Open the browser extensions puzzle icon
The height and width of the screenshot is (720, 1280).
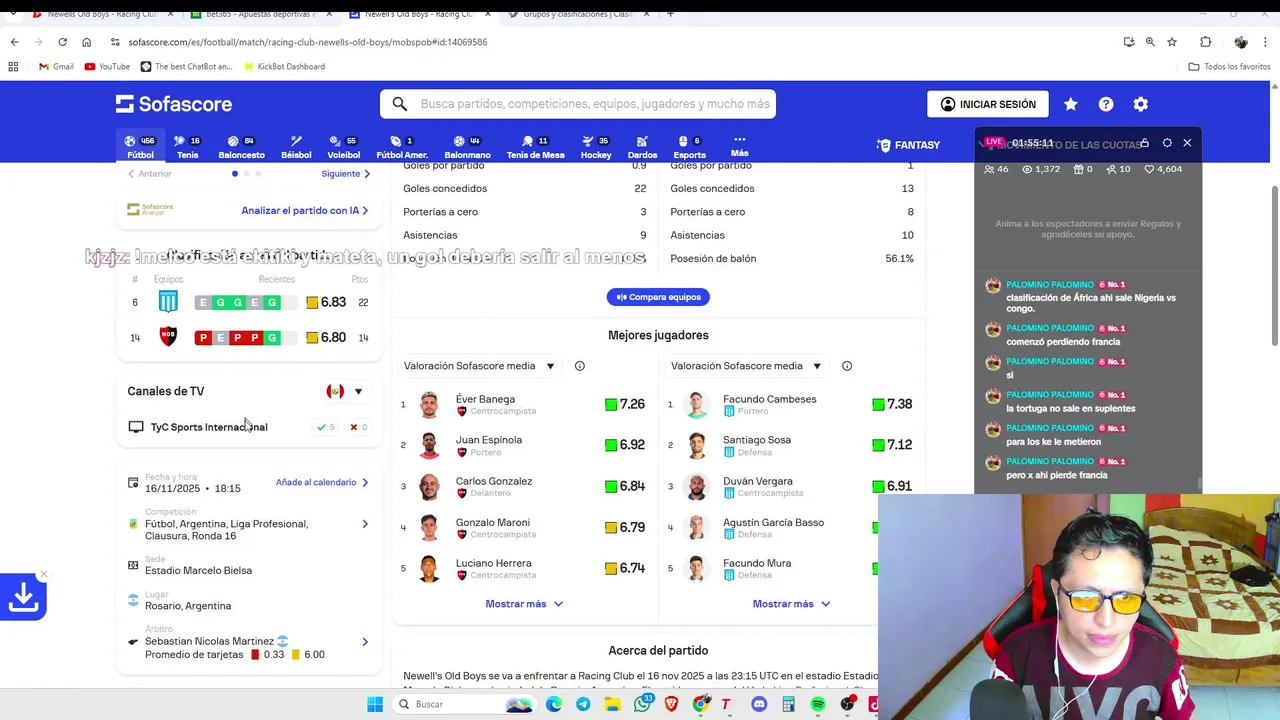tap(1205, 42)
